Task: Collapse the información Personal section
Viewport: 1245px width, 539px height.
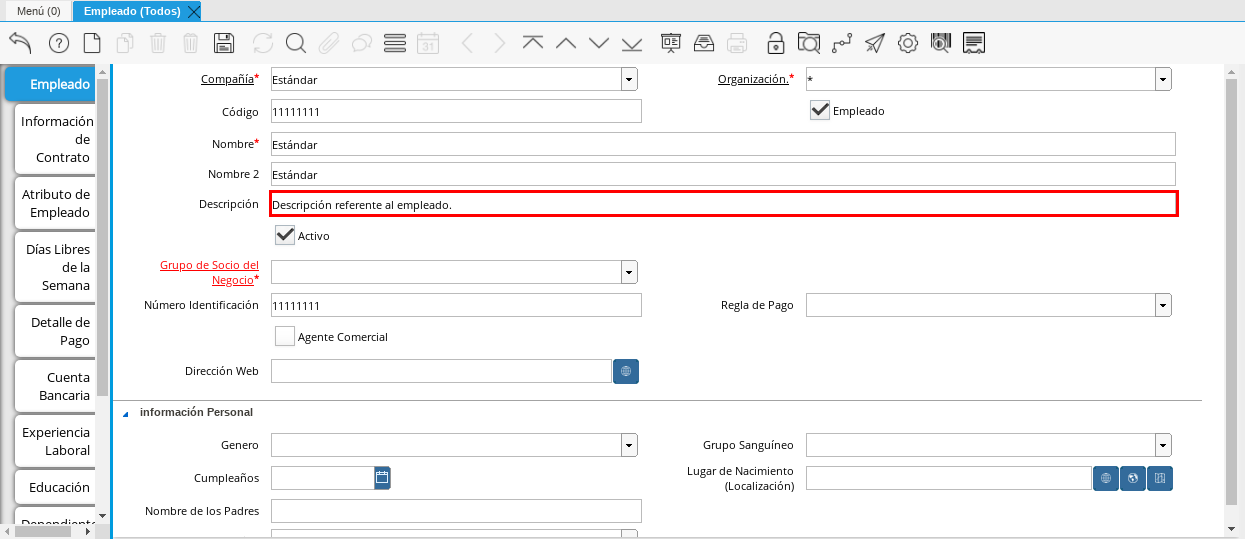Action: pos(126,413)
